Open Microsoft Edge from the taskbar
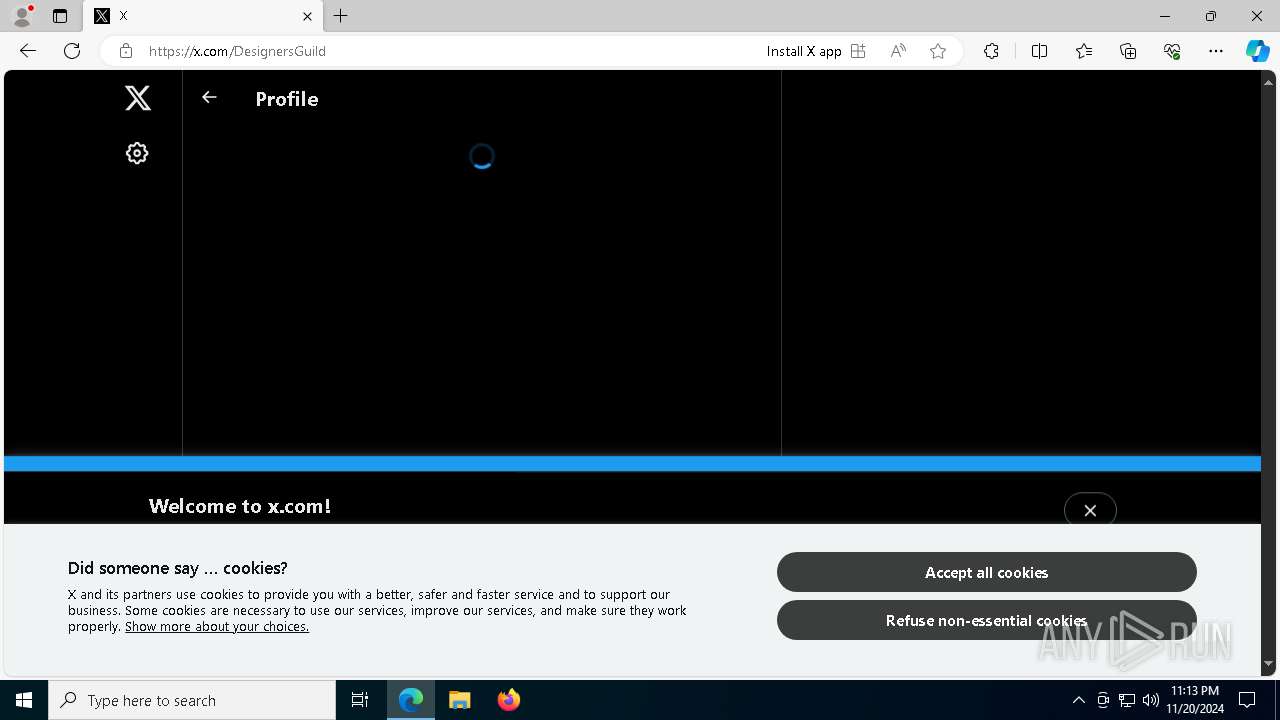Viewport: 1280px width, 720px height. pos(411,700)
